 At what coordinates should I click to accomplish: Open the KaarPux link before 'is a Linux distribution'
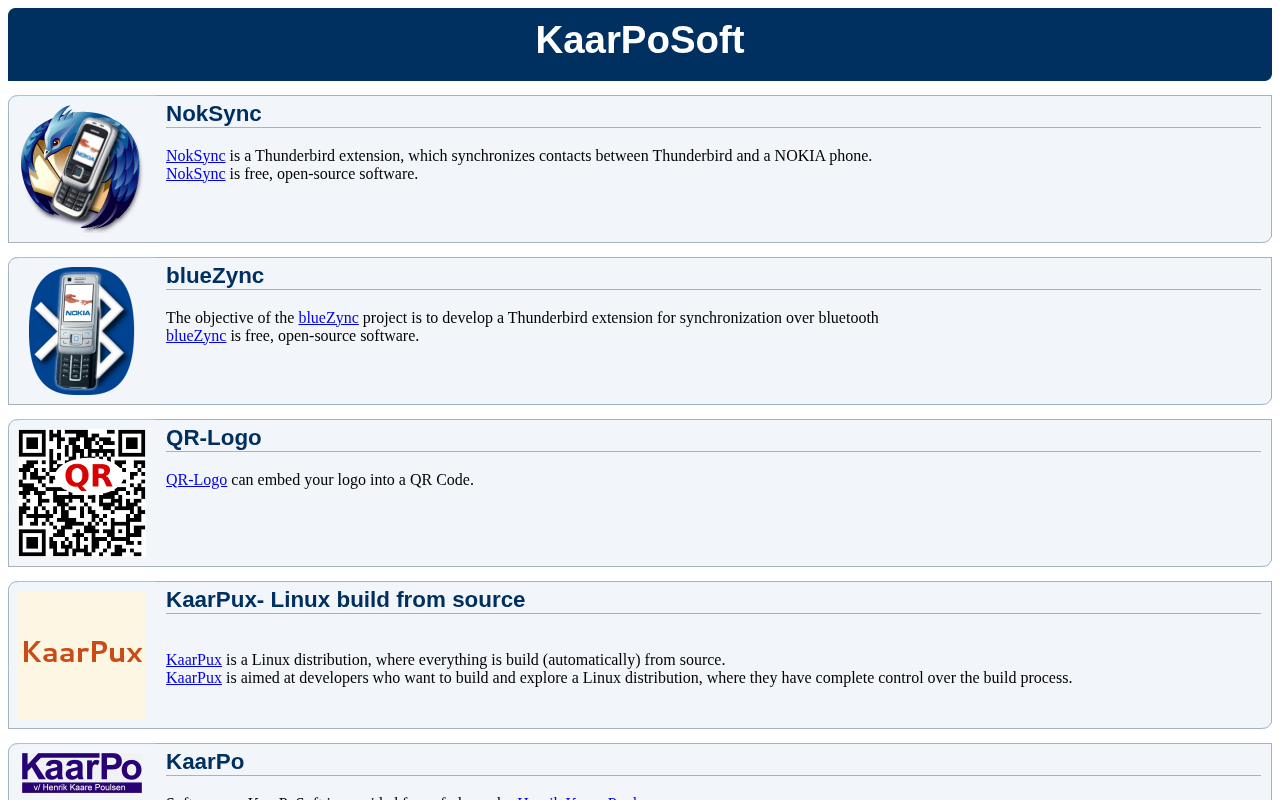coord(194,660)
